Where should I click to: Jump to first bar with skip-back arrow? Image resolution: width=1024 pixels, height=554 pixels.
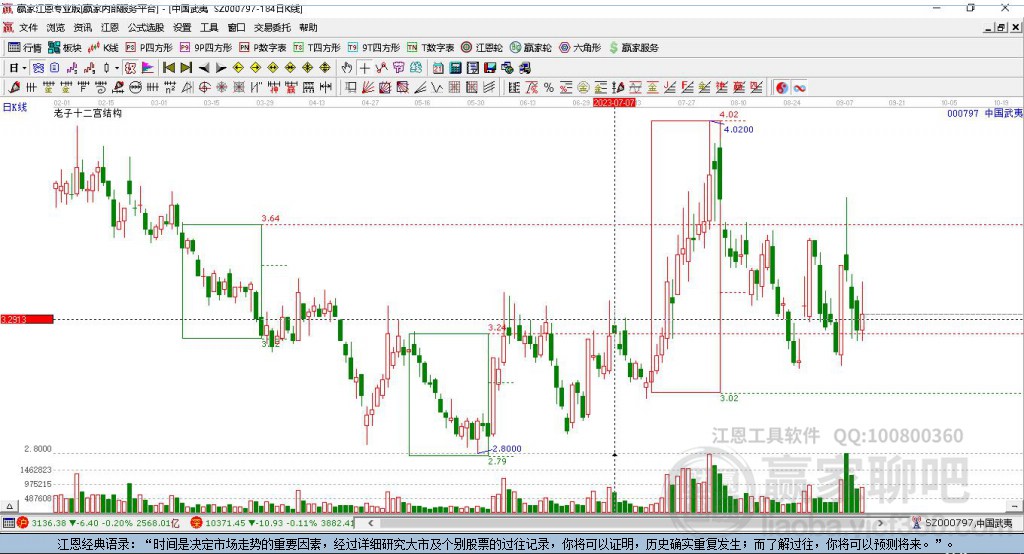168,67
